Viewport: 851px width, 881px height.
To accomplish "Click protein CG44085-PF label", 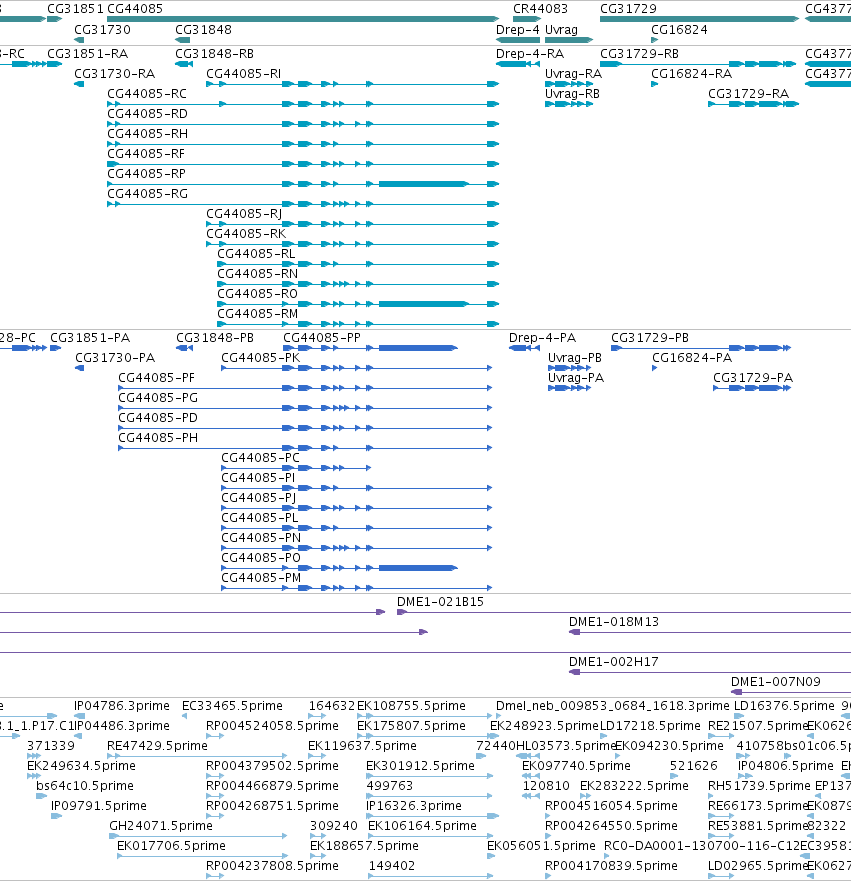I will tap(157, 378).
